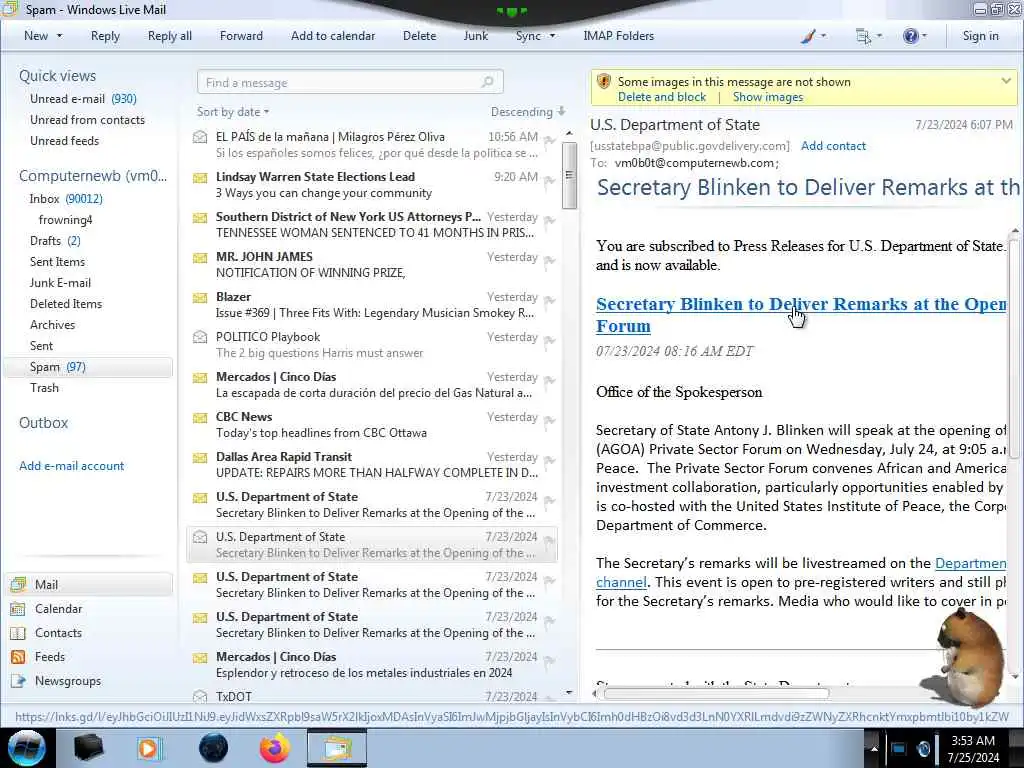
Task: Open Mail view icon in bottom pane
Action: tap(18, 584)
